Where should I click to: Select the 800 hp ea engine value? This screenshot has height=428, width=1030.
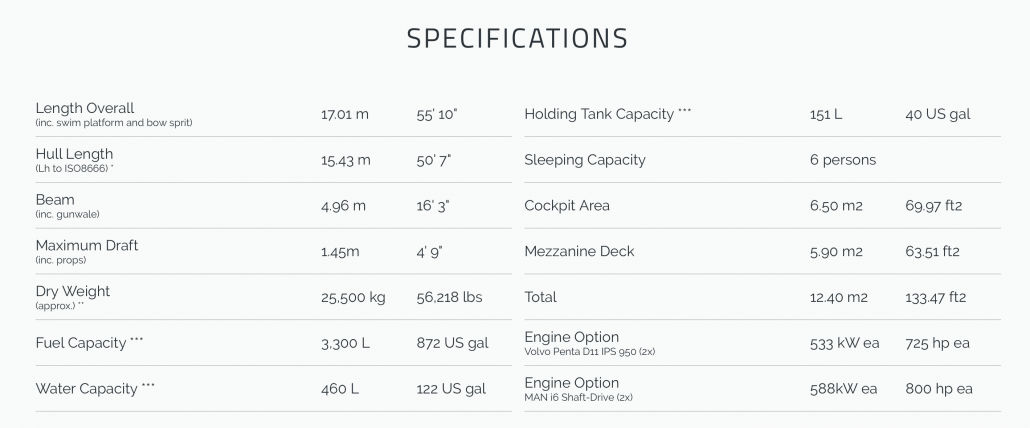(x=939, y=389)
